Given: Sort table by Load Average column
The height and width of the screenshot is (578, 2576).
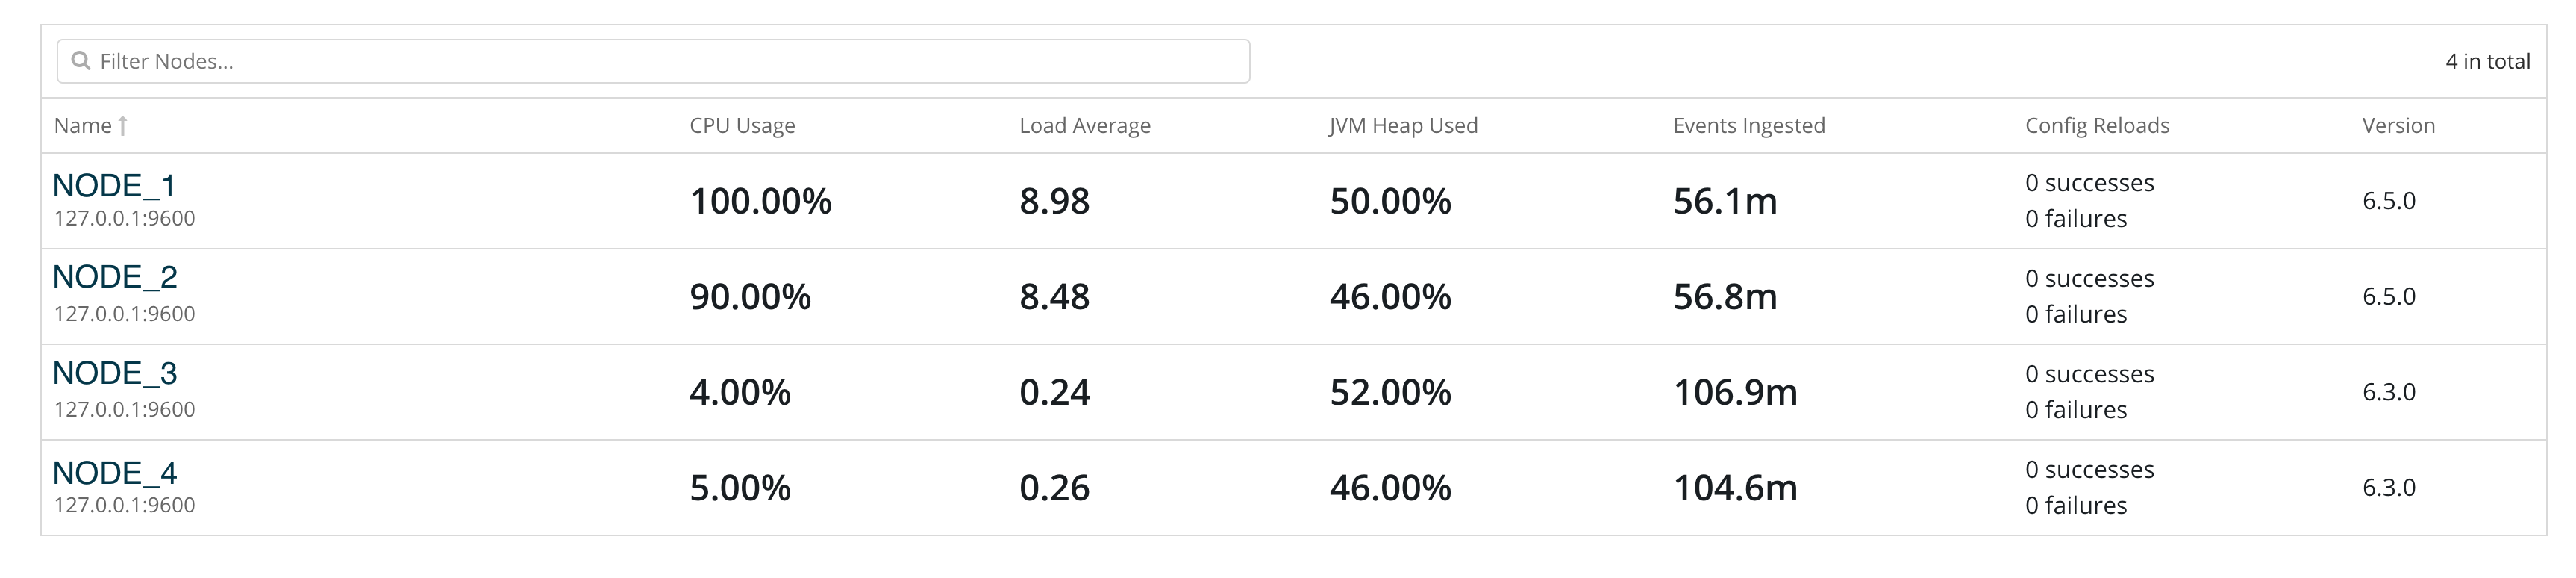Looking at the screenshot, I should click(x=1084, y=126).
